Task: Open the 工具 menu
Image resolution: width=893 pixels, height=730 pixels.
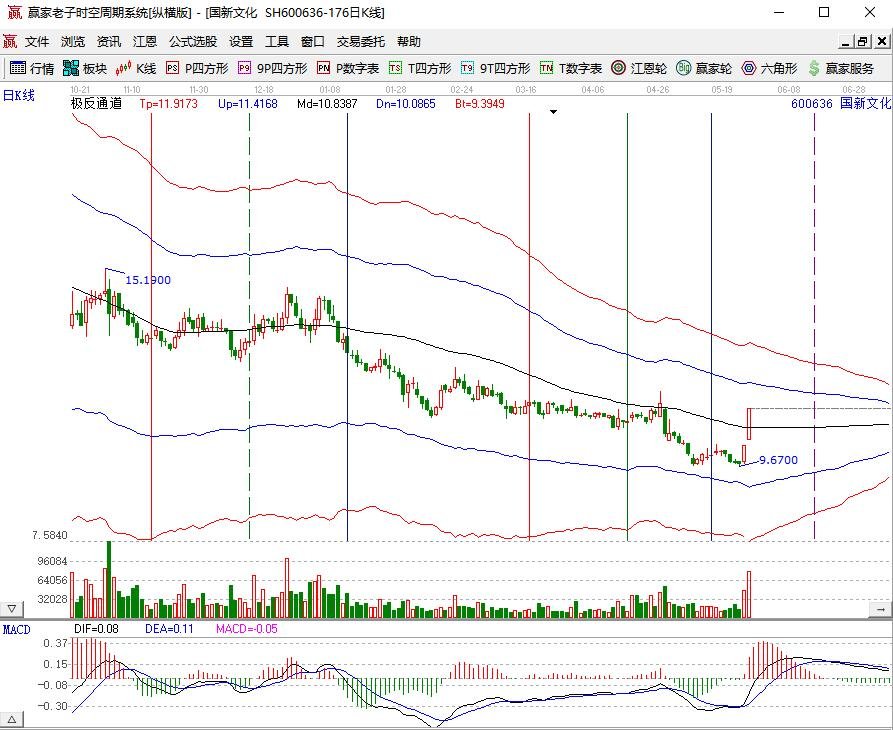Action: [x=277, y=42]
